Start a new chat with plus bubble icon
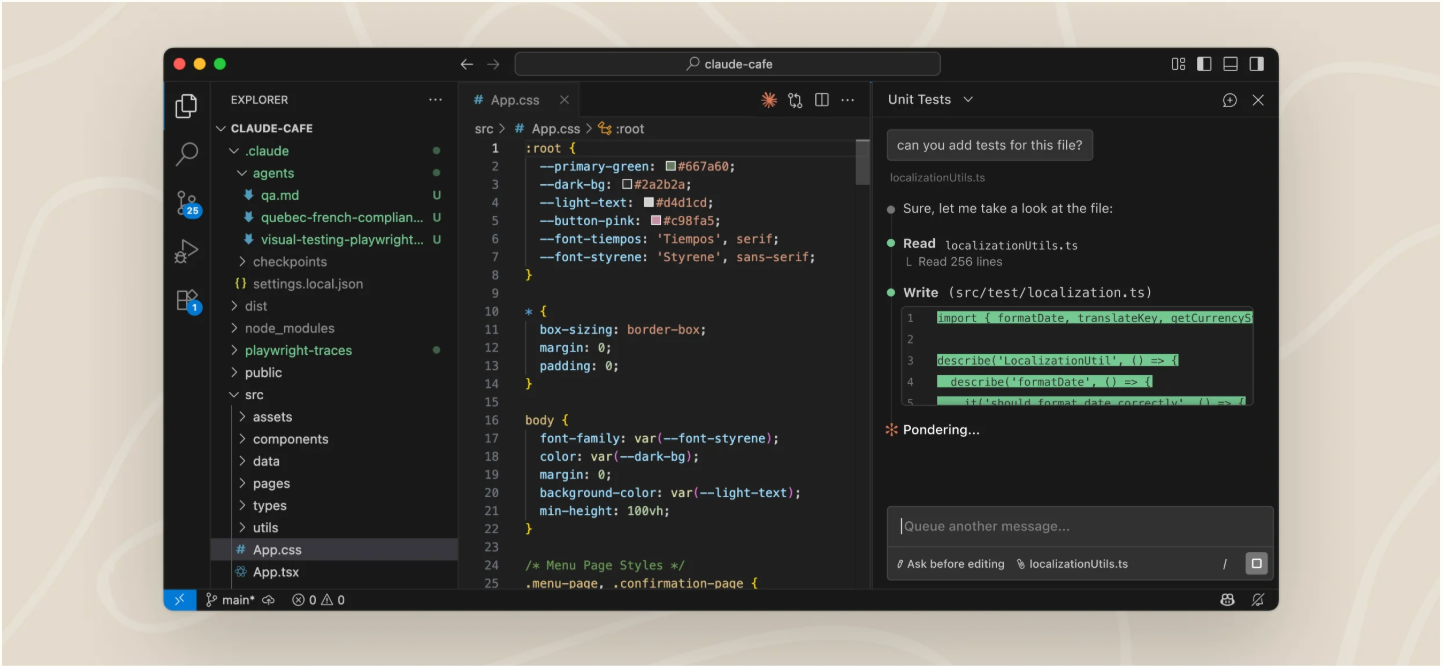 click(1230, 100)
